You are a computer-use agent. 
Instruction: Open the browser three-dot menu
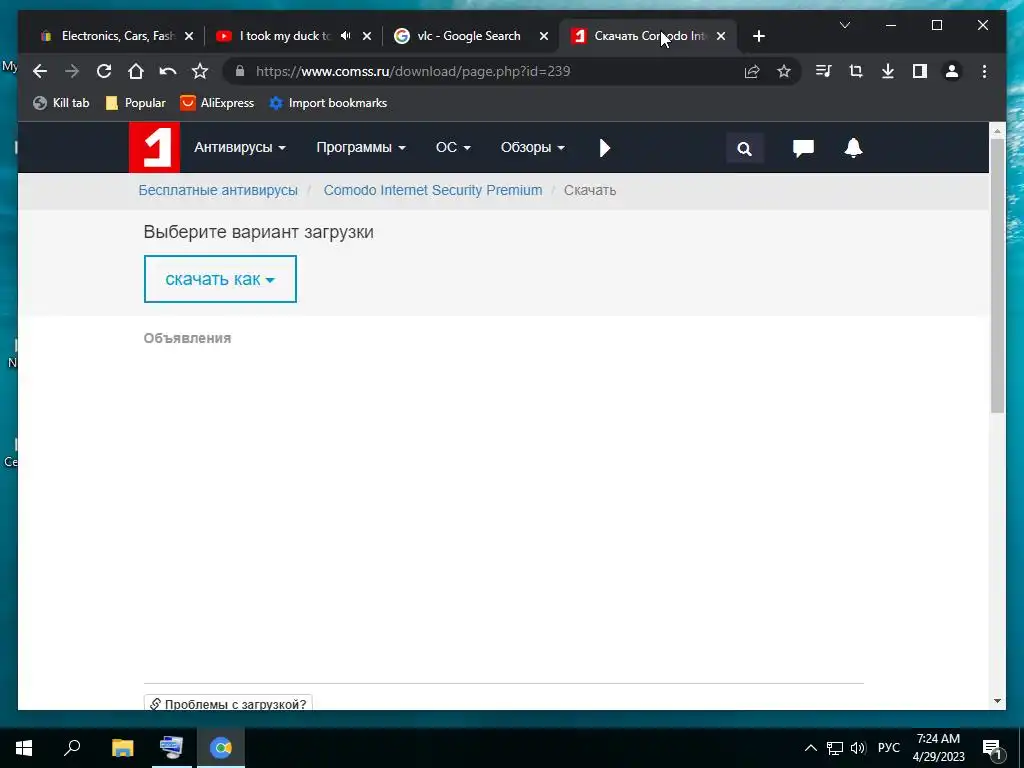click(984, 71)
